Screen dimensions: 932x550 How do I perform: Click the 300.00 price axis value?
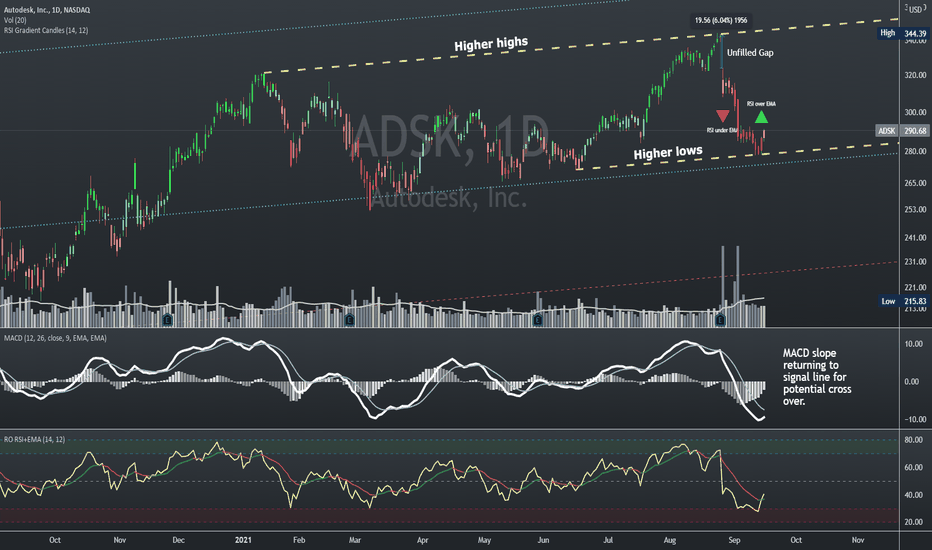point(915,112)
